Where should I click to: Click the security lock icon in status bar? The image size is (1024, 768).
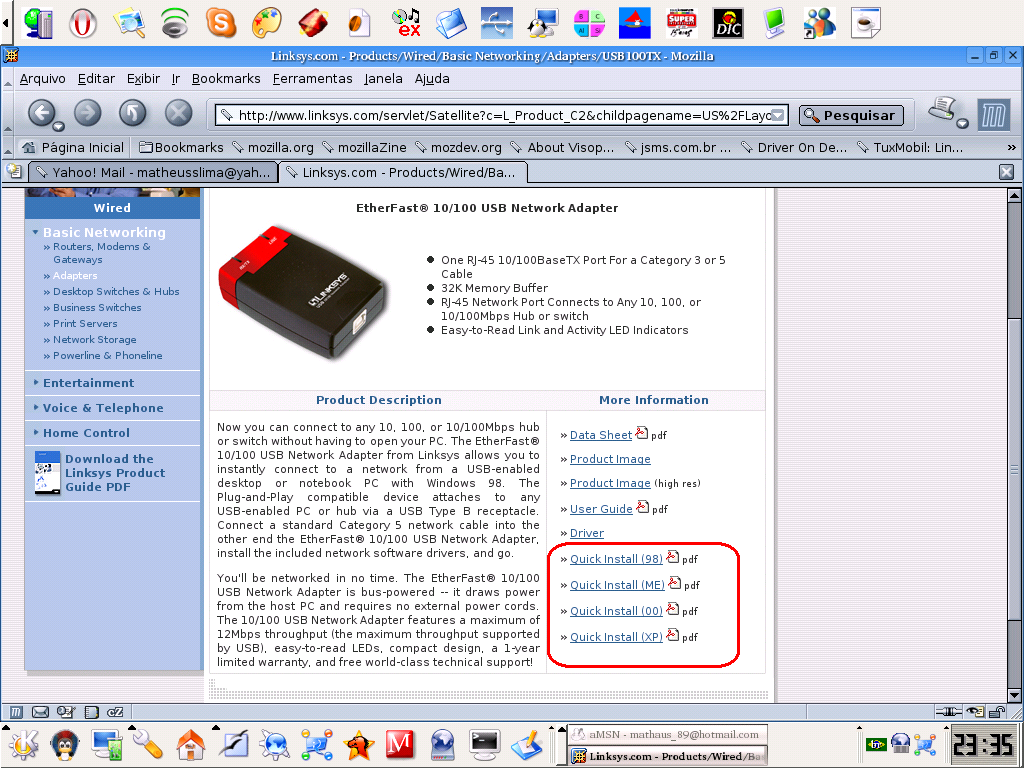point(997,712)
